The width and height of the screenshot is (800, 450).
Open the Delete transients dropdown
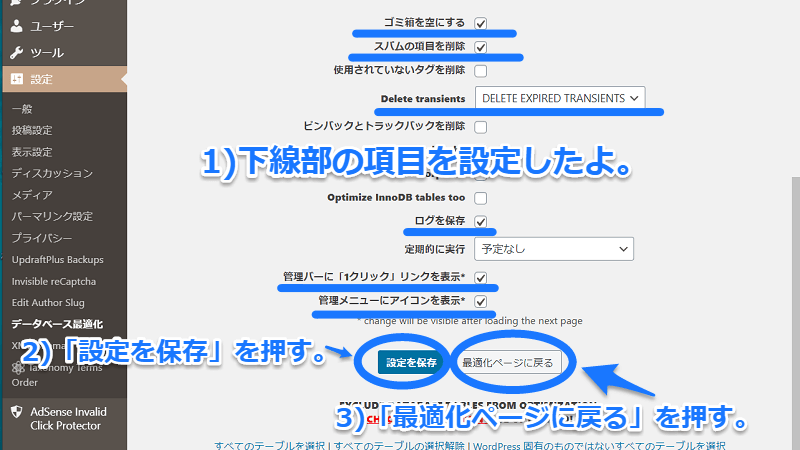click(x=560, y=98)
